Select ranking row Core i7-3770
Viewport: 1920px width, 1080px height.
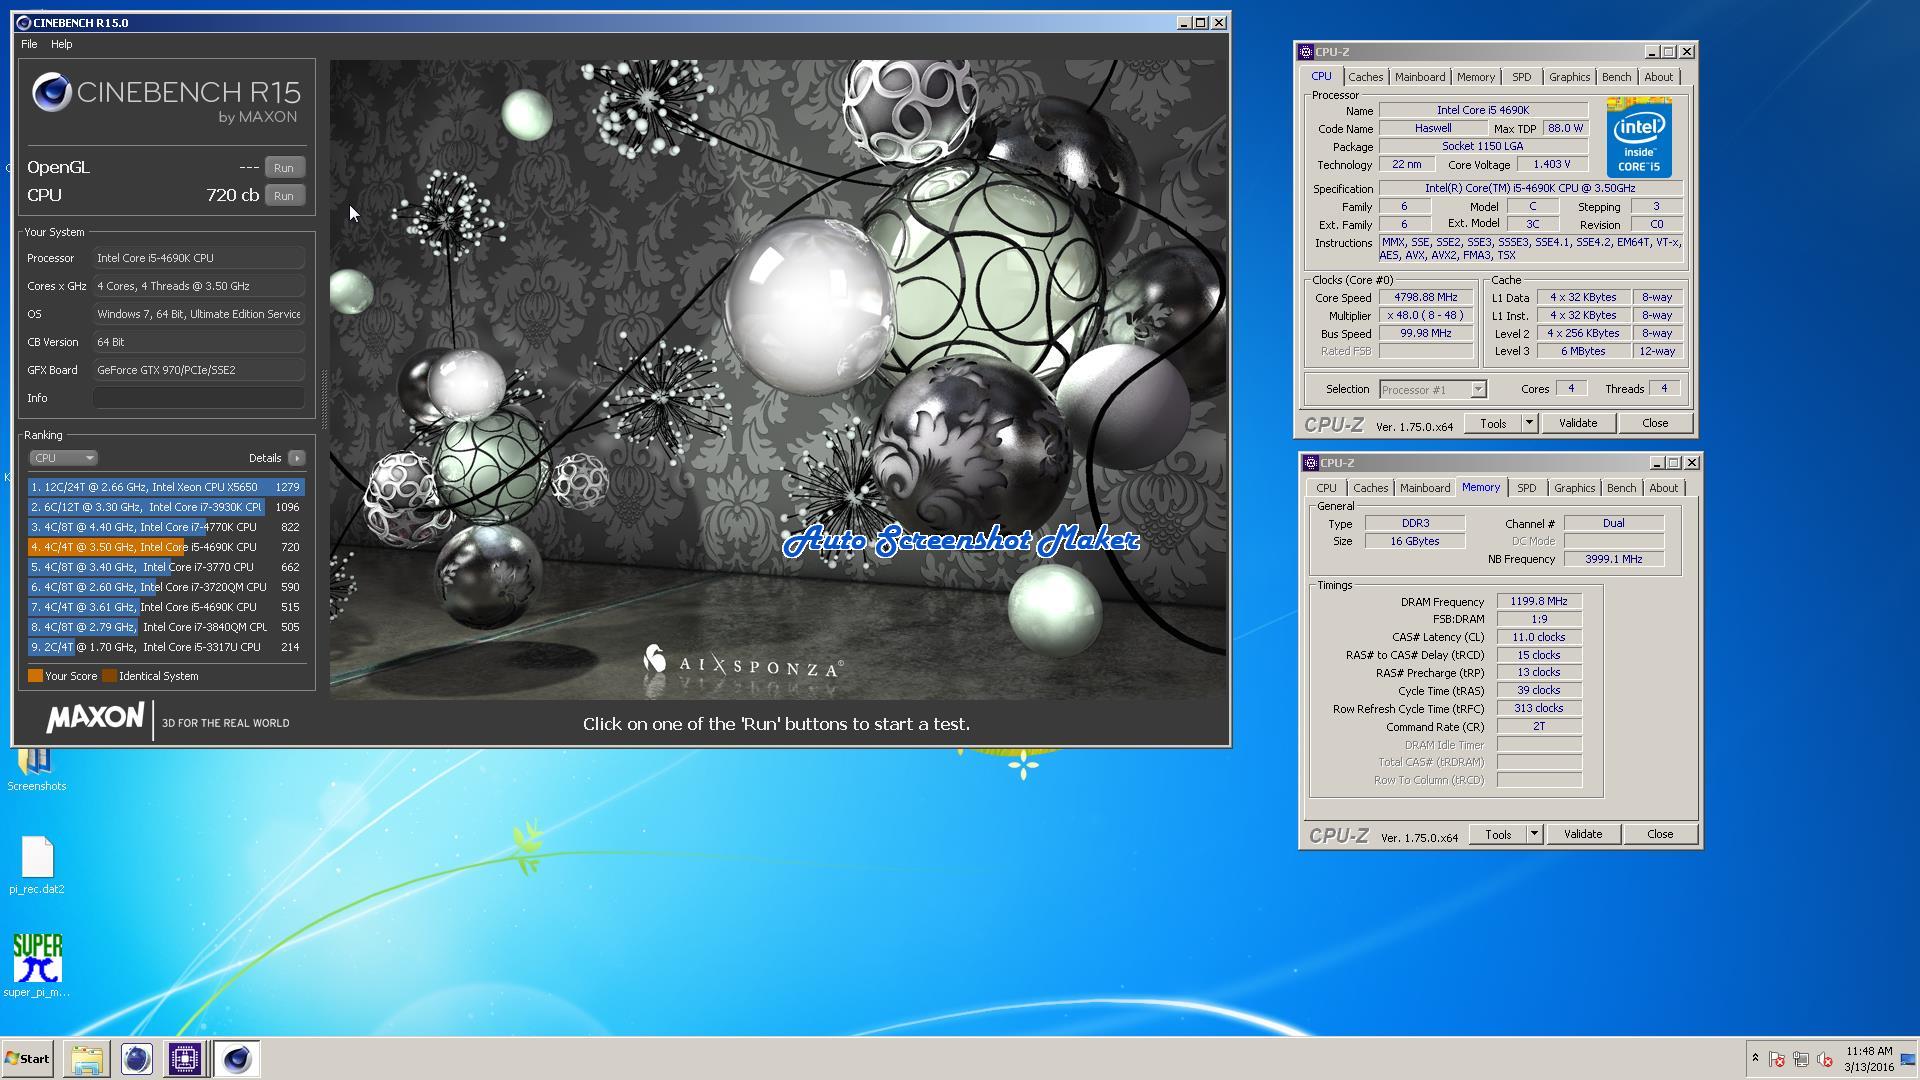click(x=166, y=567)
